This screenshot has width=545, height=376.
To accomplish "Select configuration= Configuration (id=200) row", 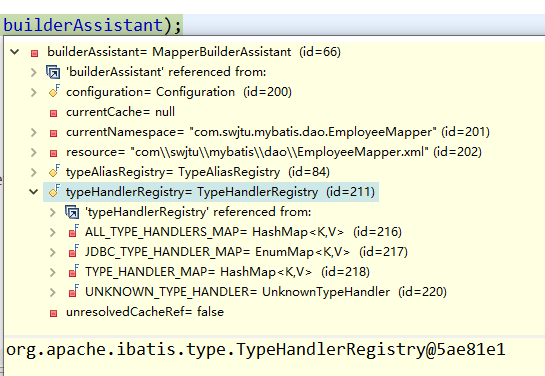I will [x=179, y=92].
